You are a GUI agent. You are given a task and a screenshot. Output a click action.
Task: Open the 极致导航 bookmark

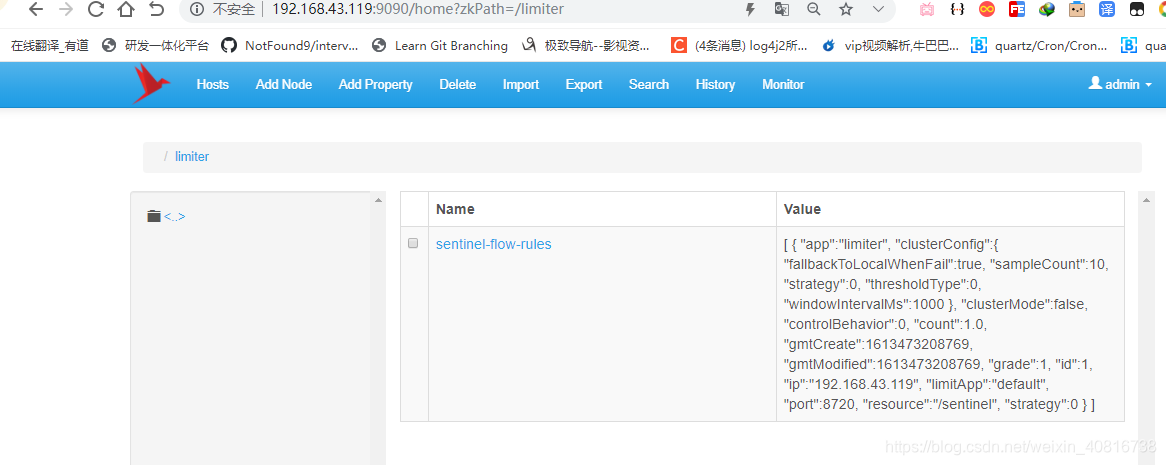pyautogui.click(x=586, y=45)
